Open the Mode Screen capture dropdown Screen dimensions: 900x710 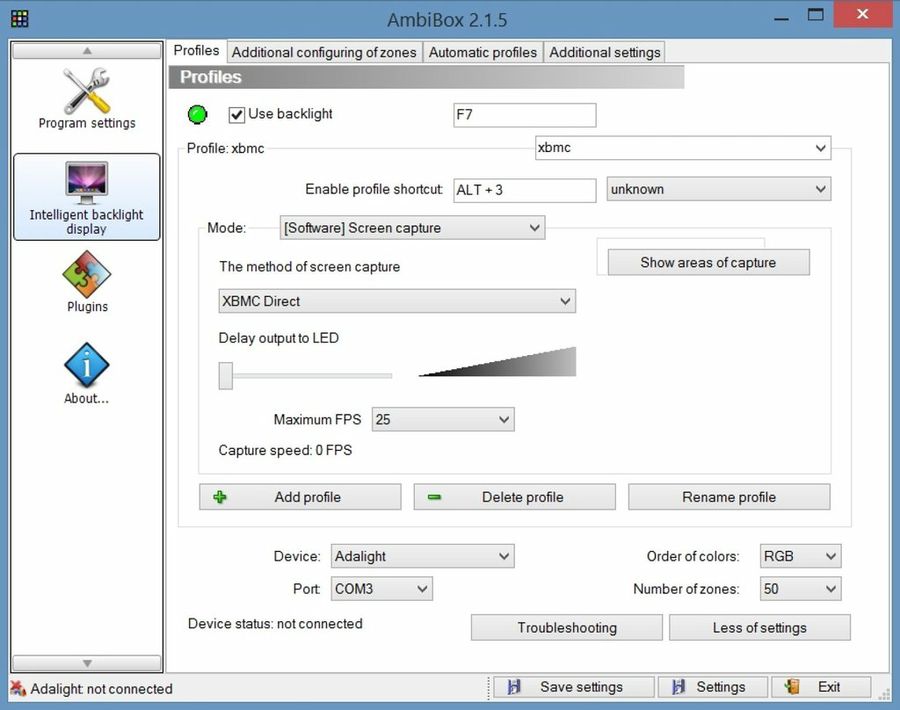(x=412, y=228)
